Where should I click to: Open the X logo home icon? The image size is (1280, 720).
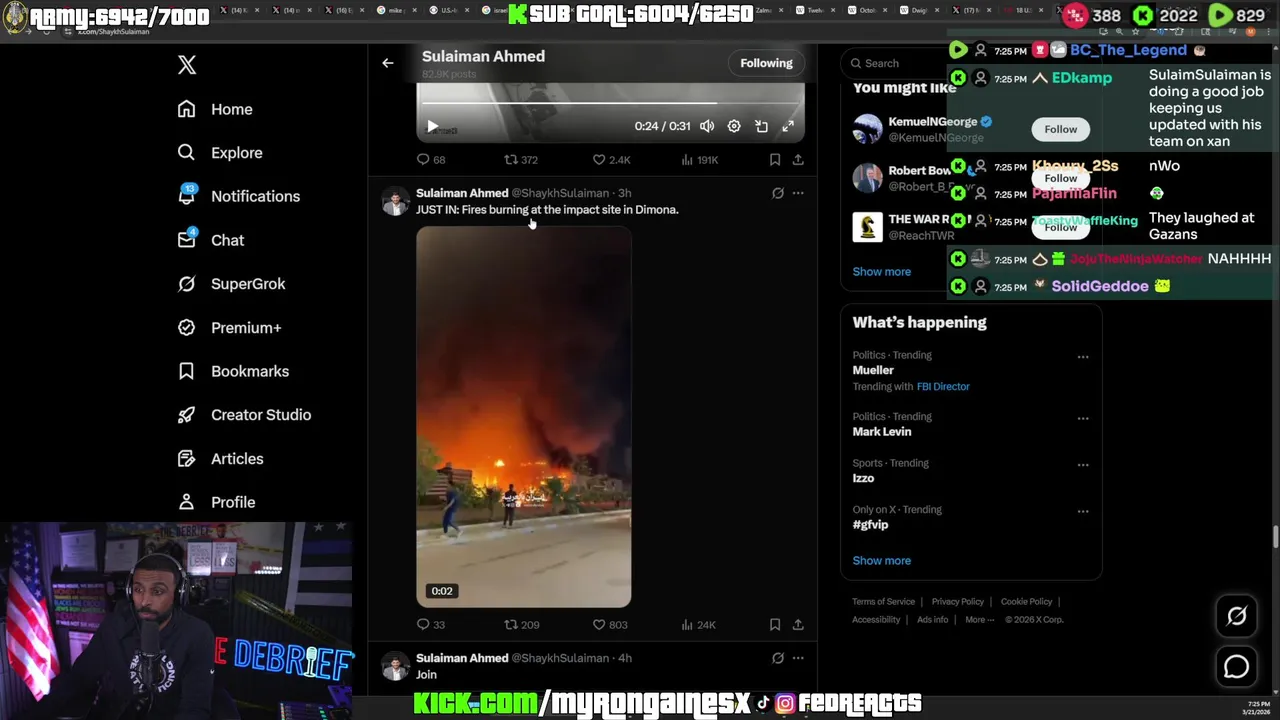(187, 65)
